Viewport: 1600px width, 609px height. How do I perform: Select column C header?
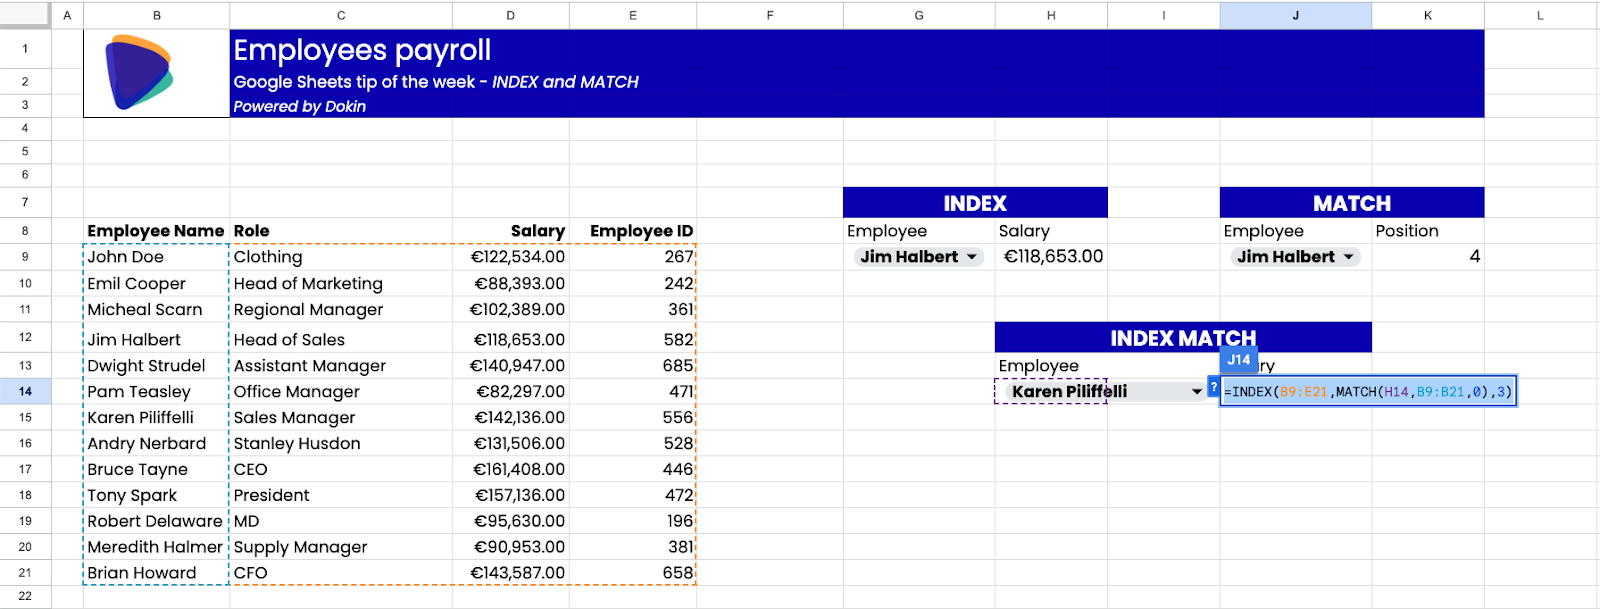341,15
